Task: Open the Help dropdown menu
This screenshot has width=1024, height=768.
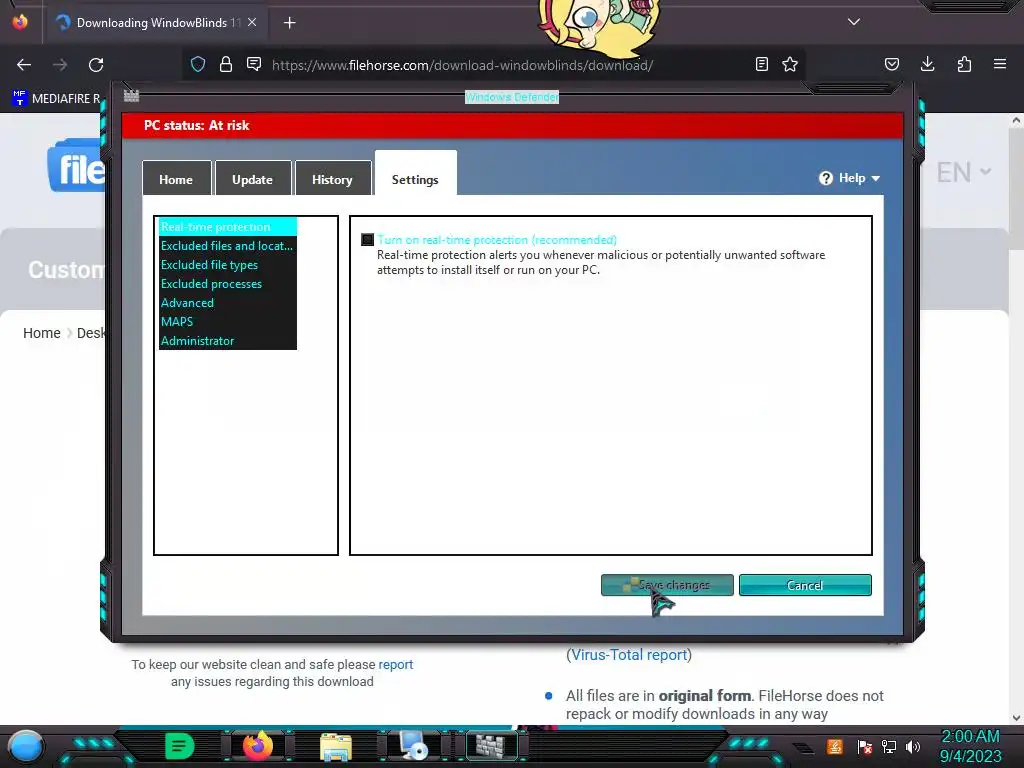Action: (850, 178)
